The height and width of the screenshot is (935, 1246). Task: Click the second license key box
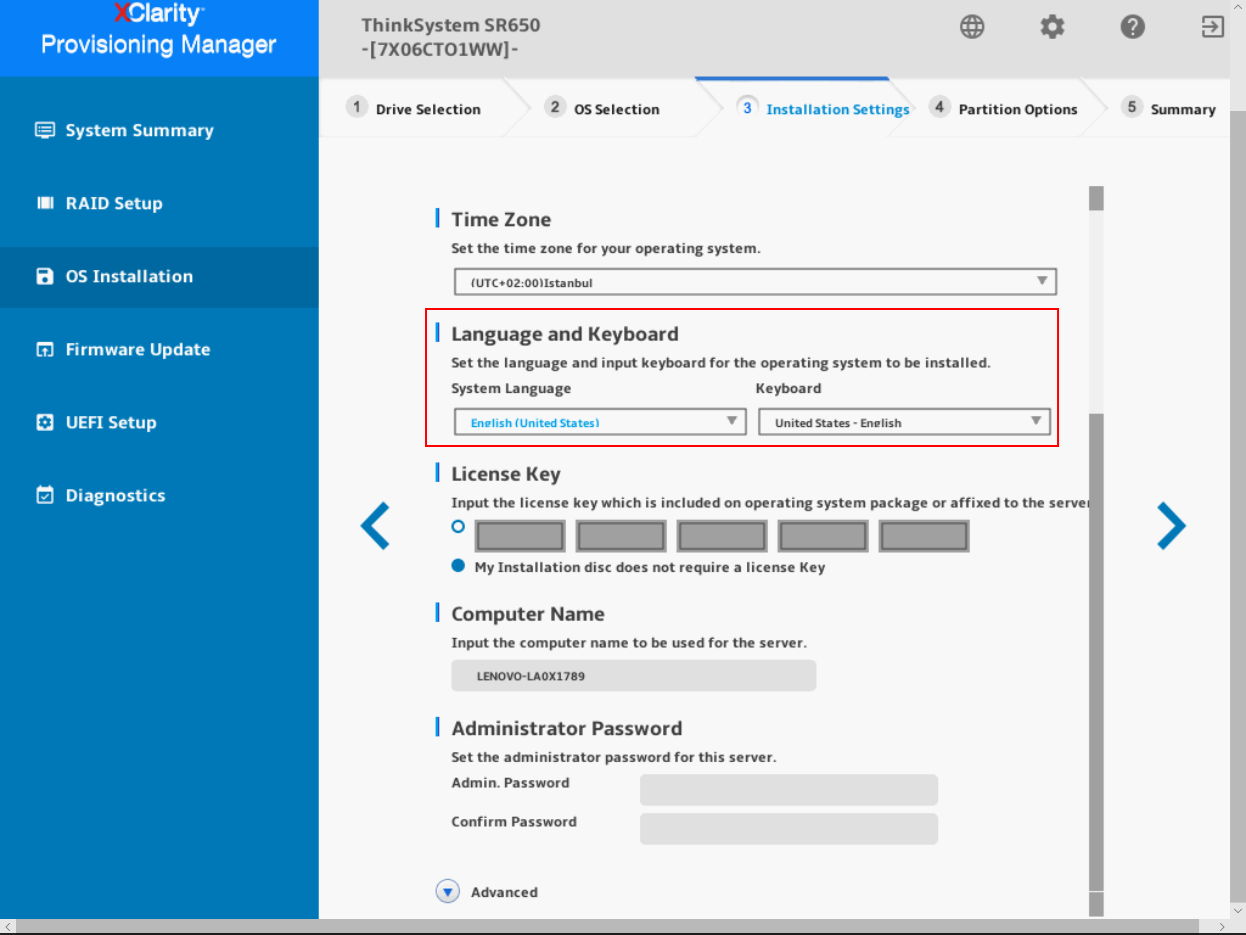point(621,536)
